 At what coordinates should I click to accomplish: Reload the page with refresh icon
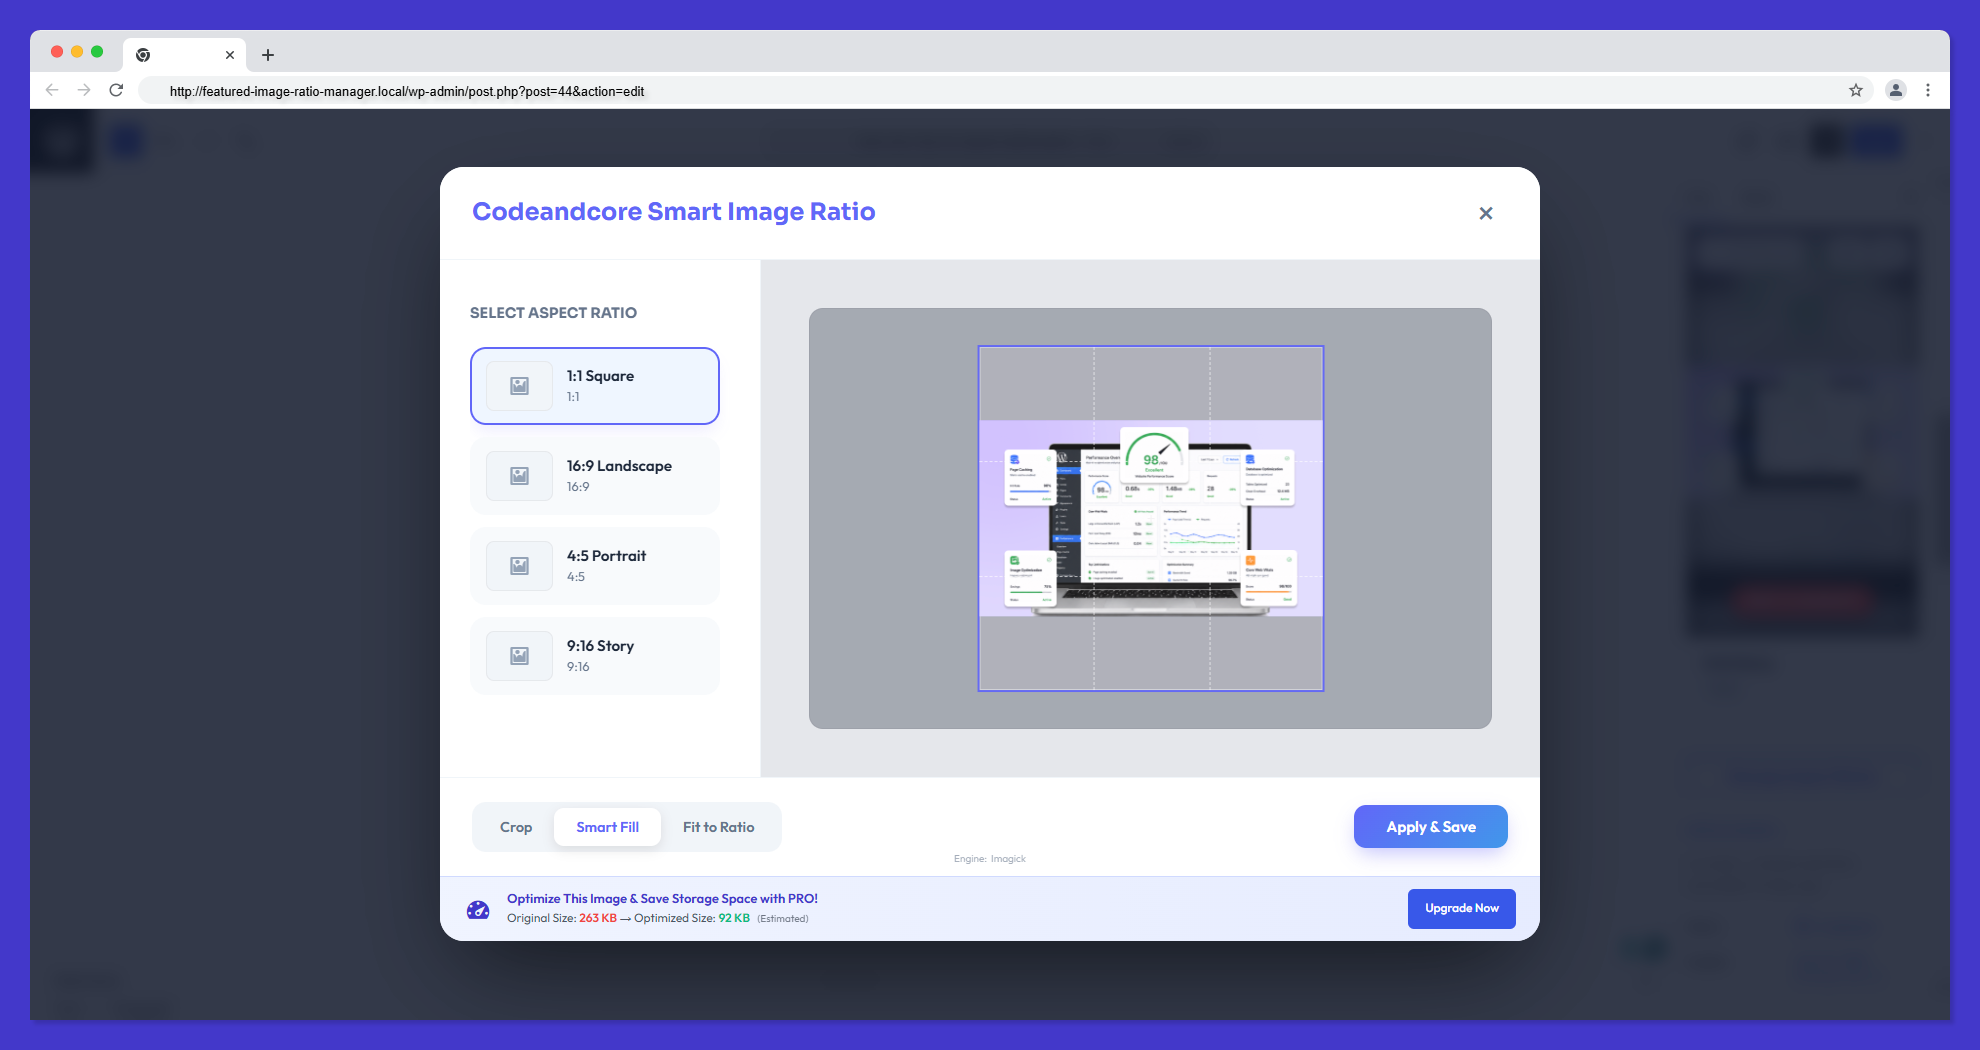[116, 90]
